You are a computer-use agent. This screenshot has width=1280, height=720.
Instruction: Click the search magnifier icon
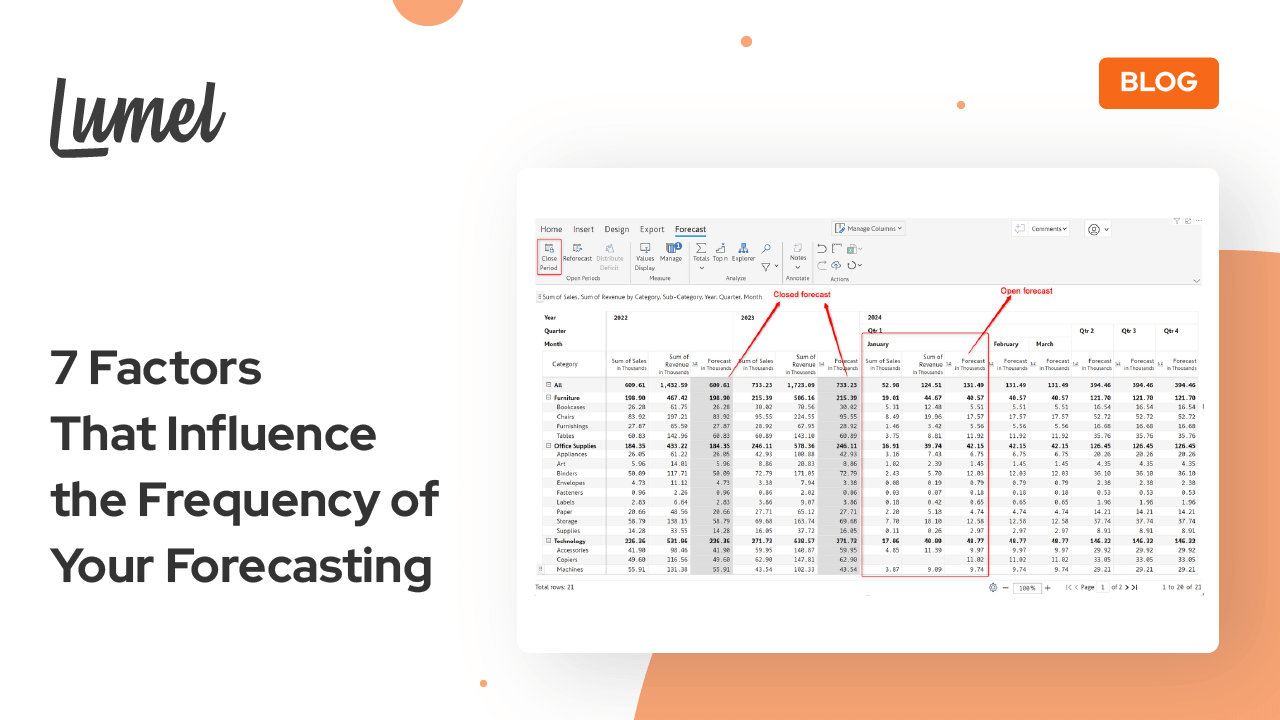(766, 248)
